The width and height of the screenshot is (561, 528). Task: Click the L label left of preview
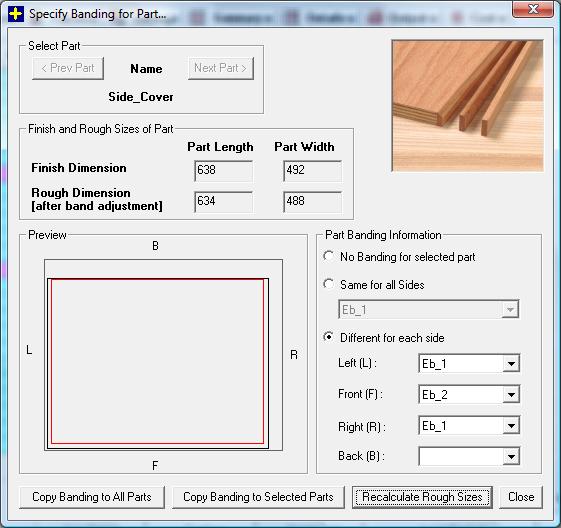(29, 350)
